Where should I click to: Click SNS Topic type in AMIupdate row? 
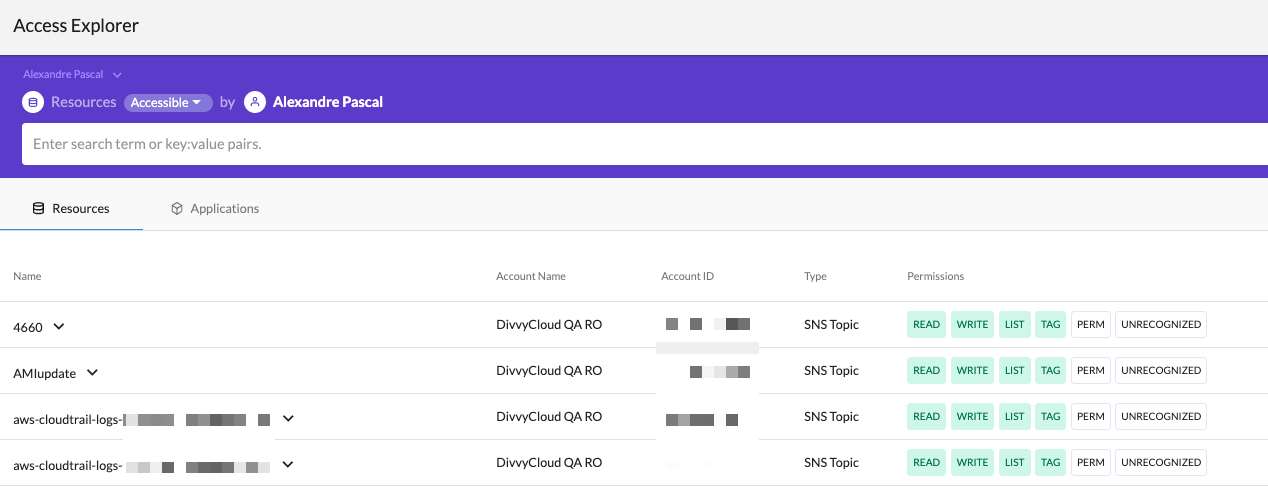[x=831, y=371]
